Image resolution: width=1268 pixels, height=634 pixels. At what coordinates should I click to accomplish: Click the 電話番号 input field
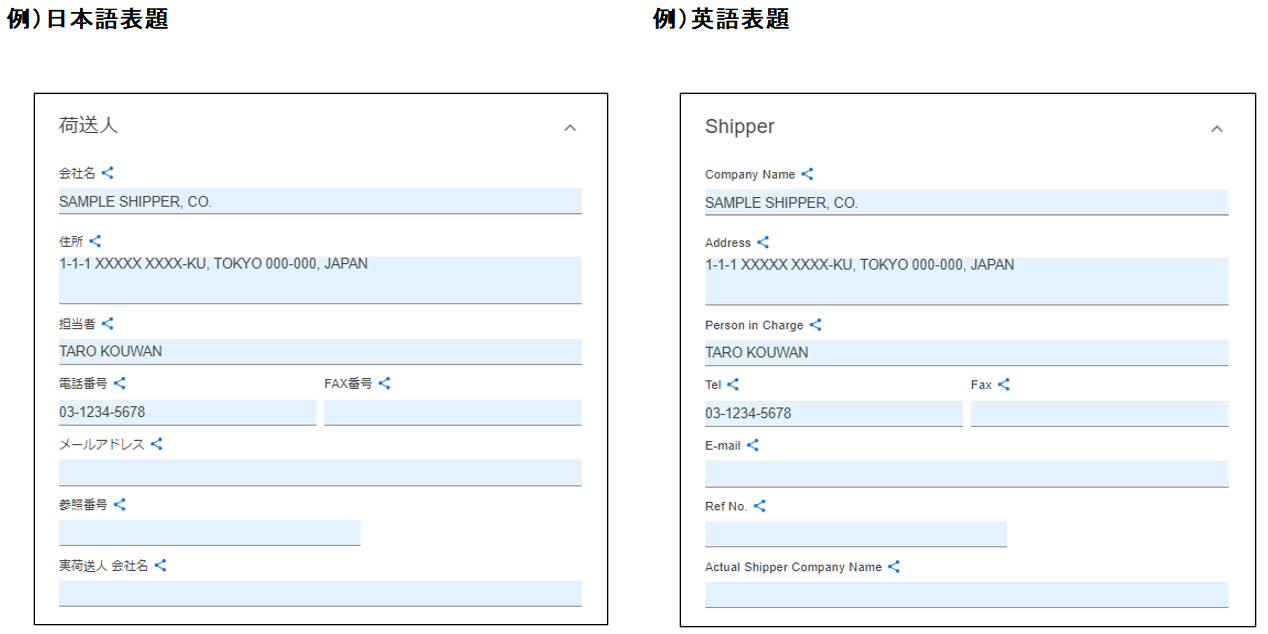pyautogui.click(x=187, y=412)
